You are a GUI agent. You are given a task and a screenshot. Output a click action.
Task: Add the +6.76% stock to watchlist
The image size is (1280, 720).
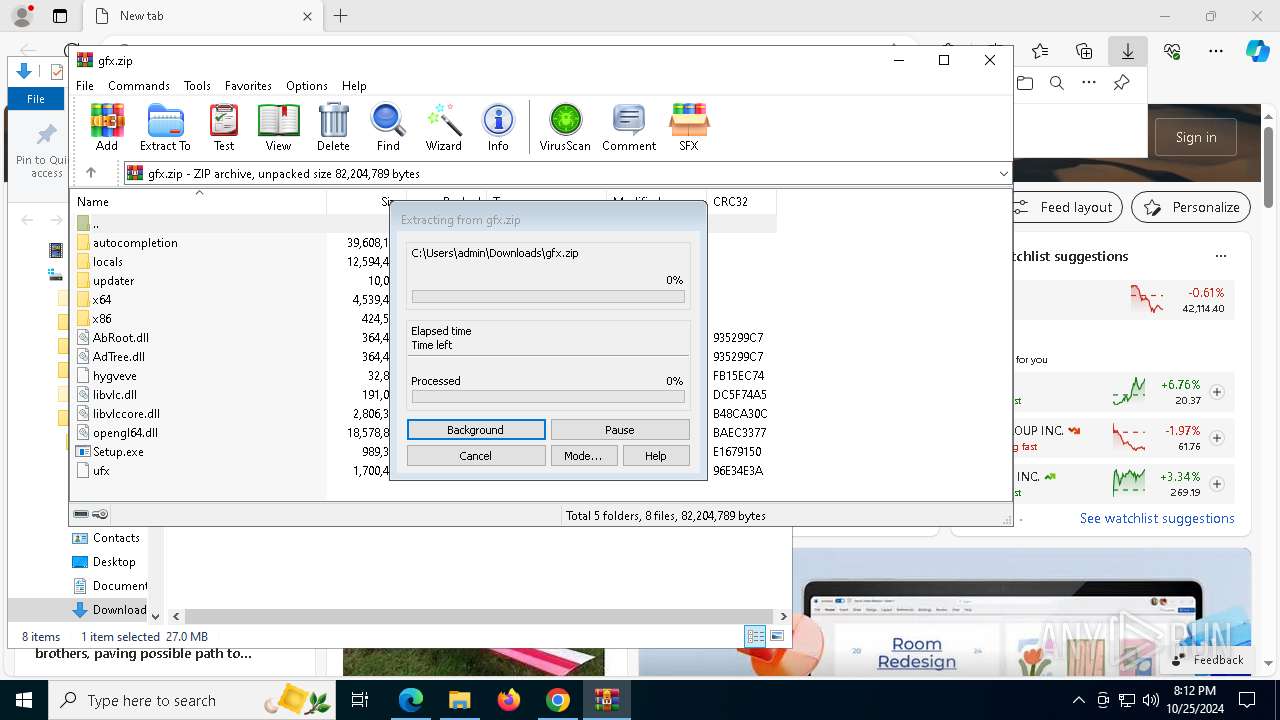pyautogui.click(x=1217, y=392)
